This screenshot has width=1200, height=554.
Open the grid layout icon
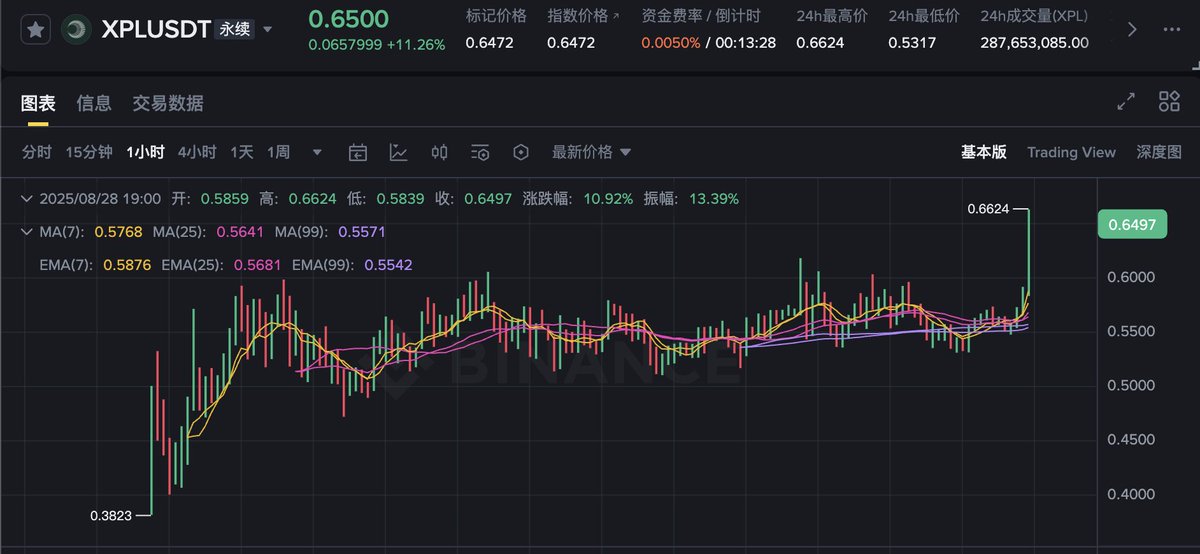tap(1169, 101)
